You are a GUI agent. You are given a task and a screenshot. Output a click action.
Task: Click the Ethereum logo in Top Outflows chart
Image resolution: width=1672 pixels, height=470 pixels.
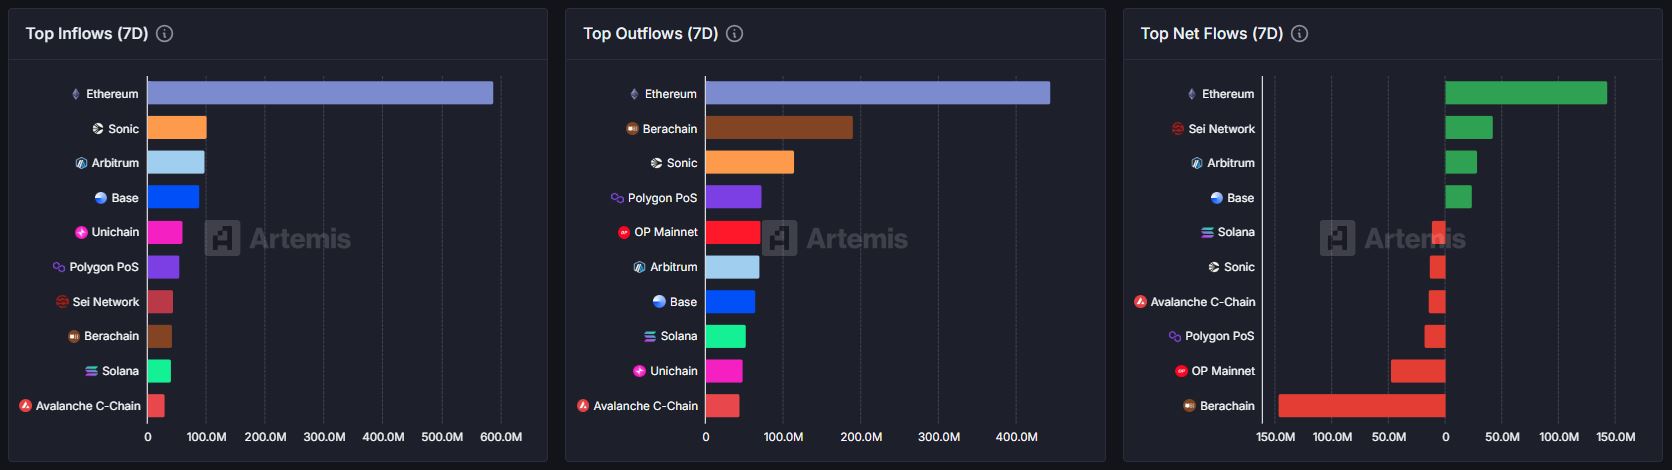(x=634, y=94)
